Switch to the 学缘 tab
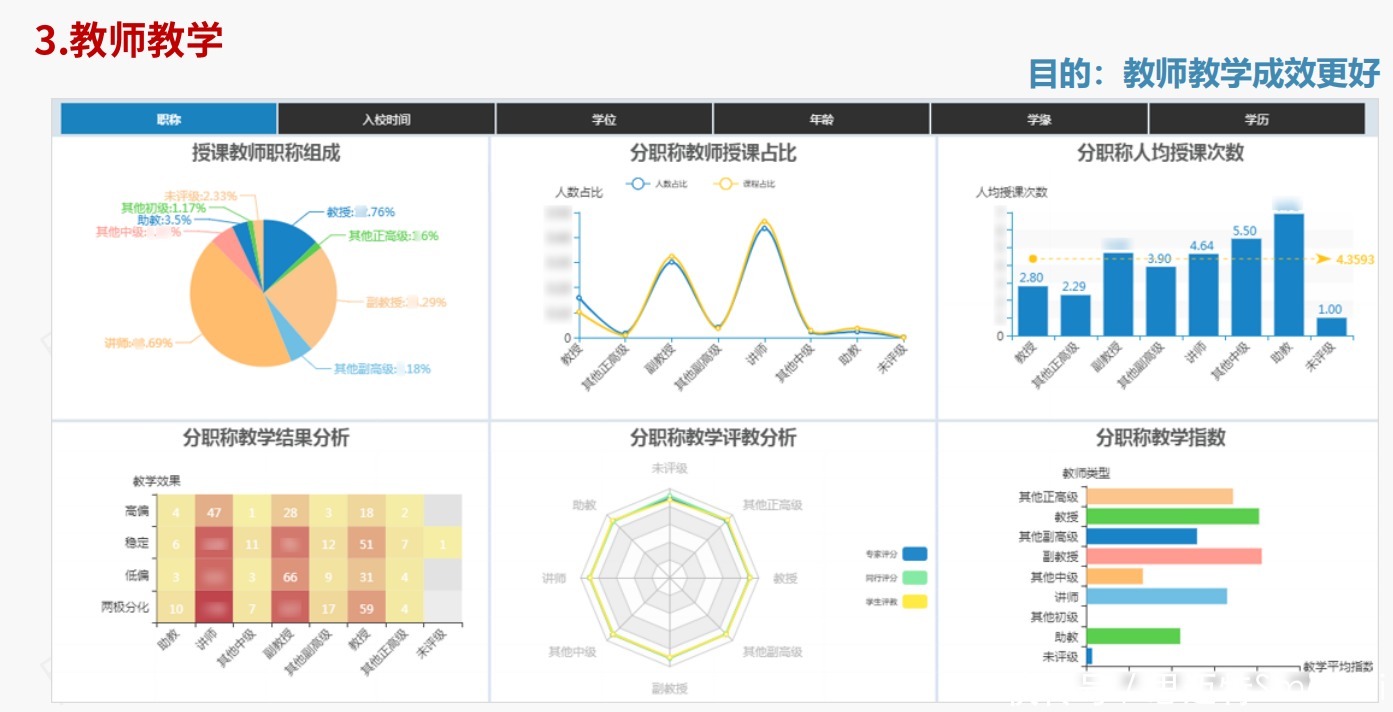1393x712 pixels. tap(1037, 118)
